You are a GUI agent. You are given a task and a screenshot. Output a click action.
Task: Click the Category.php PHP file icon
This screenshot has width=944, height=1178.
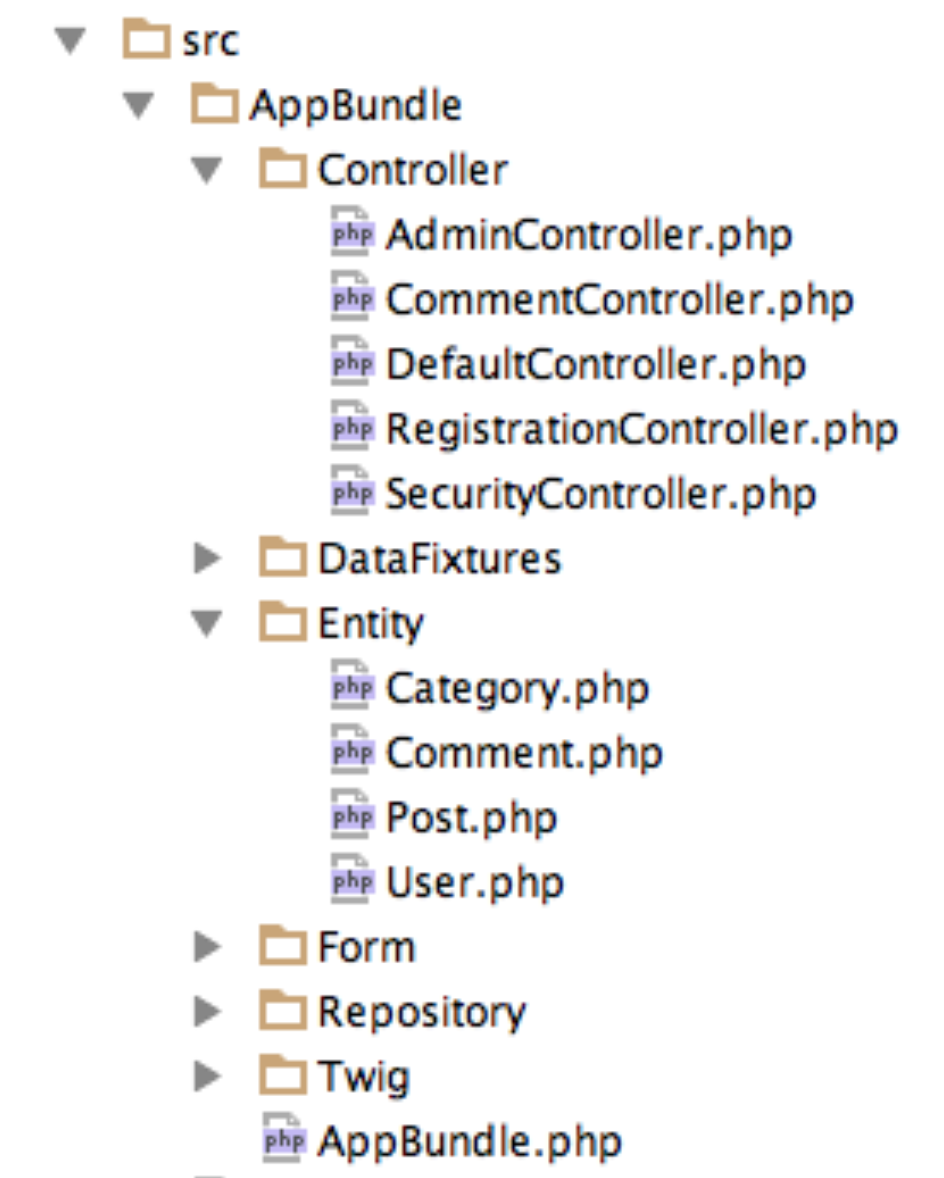(351, 688)
